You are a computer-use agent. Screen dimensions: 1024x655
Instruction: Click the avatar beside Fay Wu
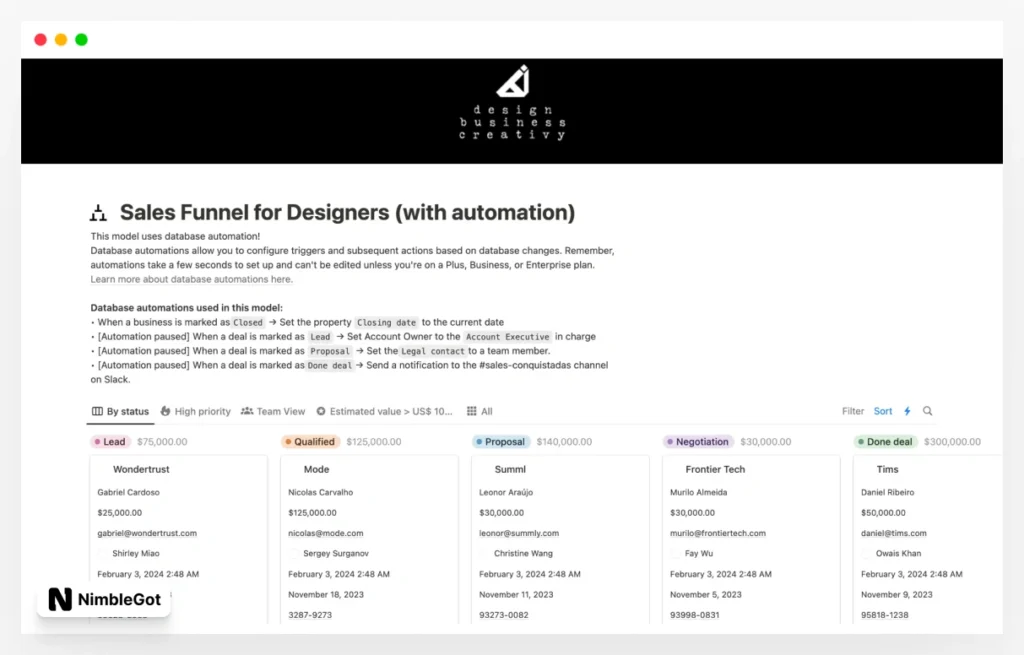(x=676, y=553)
